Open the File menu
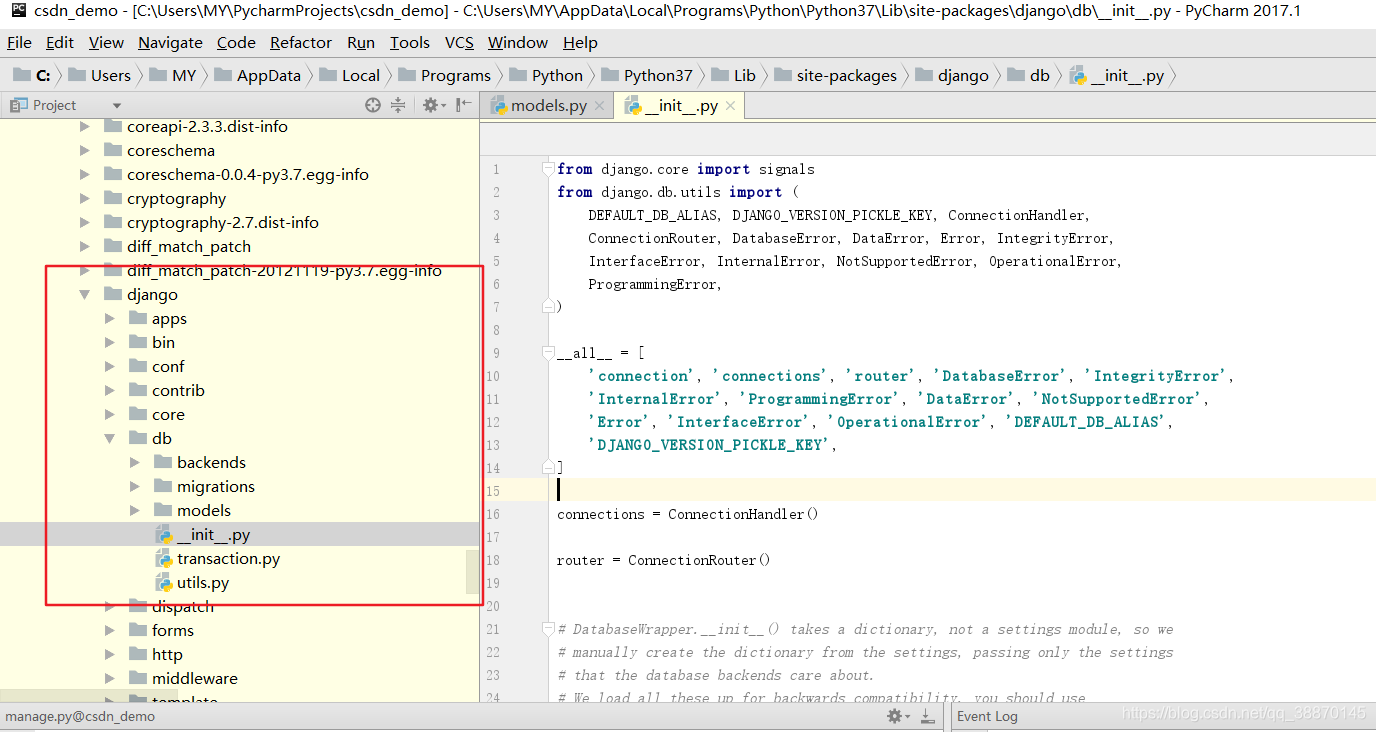The image size is (1376, 732). point(19,43)
